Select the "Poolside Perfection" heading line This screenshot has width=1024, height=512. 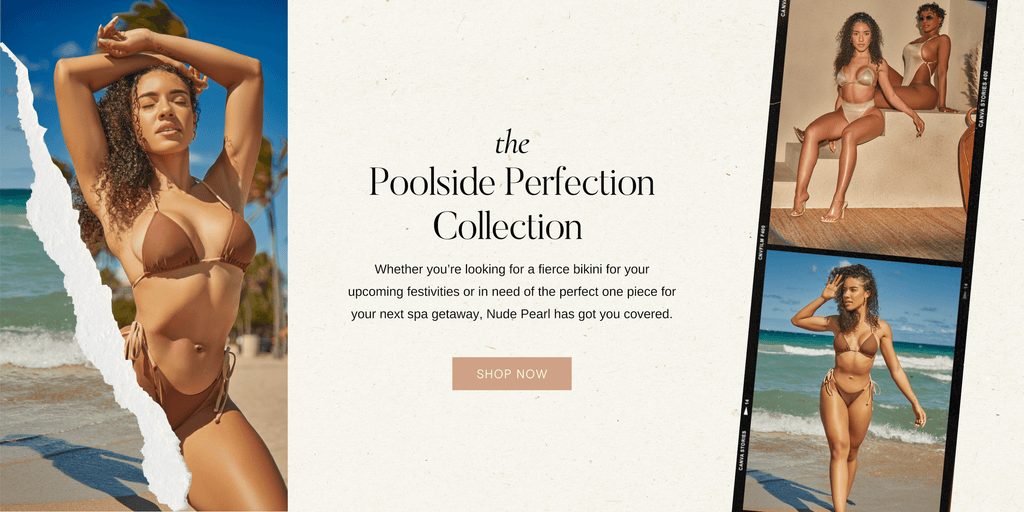511,183
